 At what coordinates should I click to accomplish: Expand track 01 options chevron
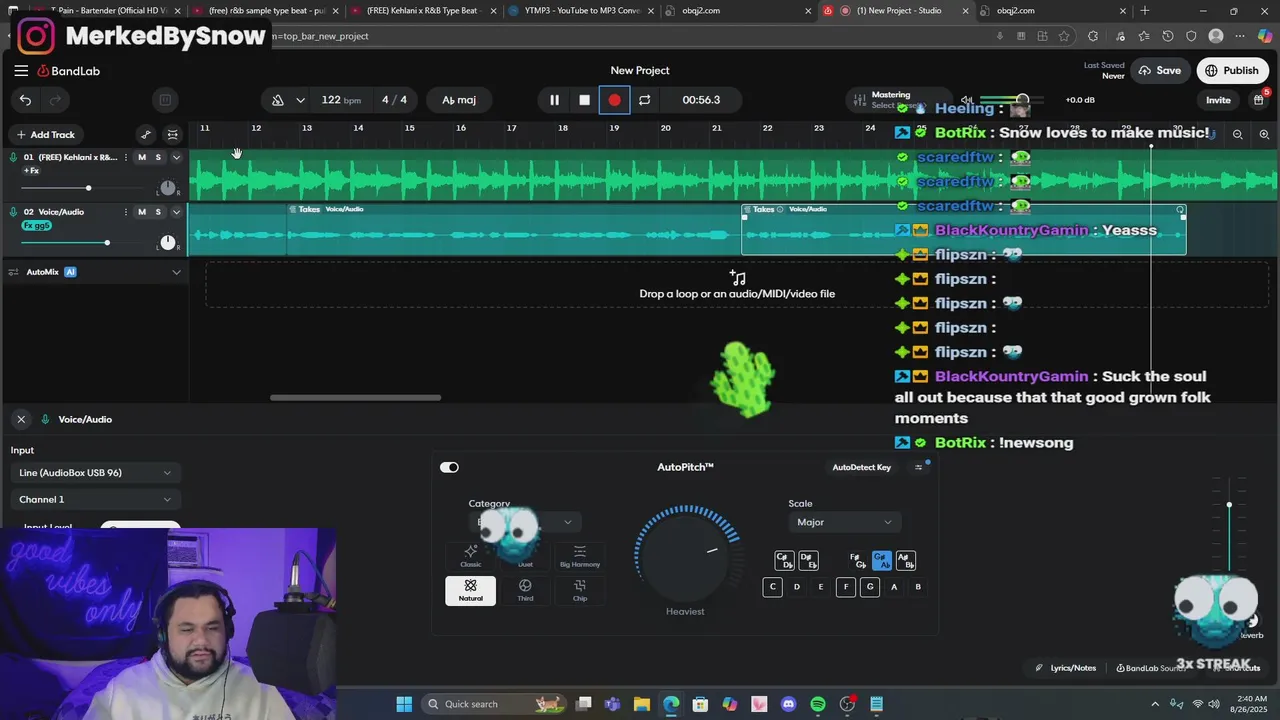point(176,157)
